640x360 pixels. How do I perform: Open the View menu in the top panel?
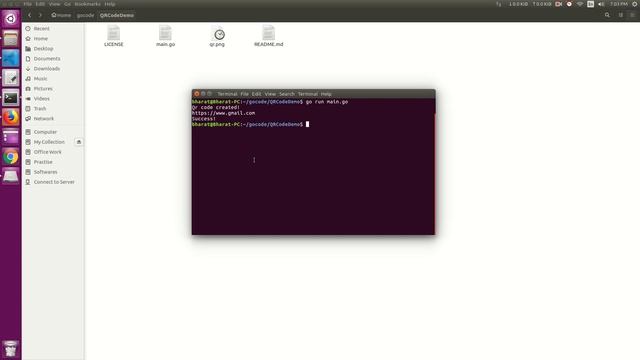click(54, 4)
